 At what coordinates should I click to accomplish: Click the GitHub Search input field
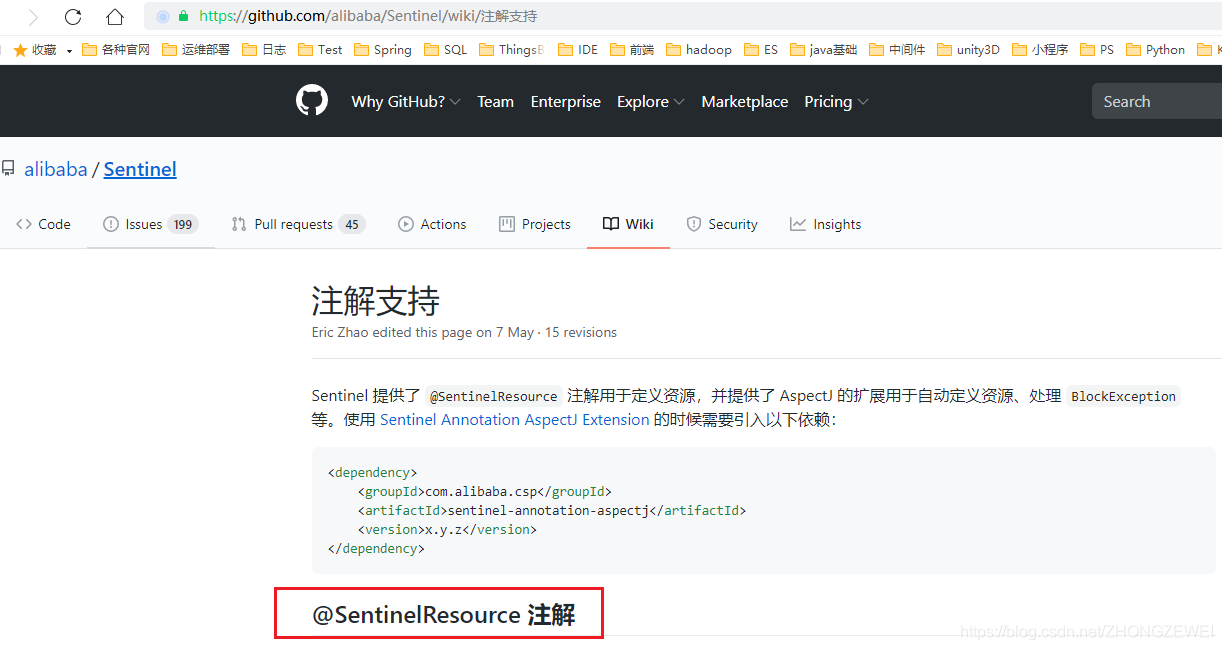[1157, 101]
